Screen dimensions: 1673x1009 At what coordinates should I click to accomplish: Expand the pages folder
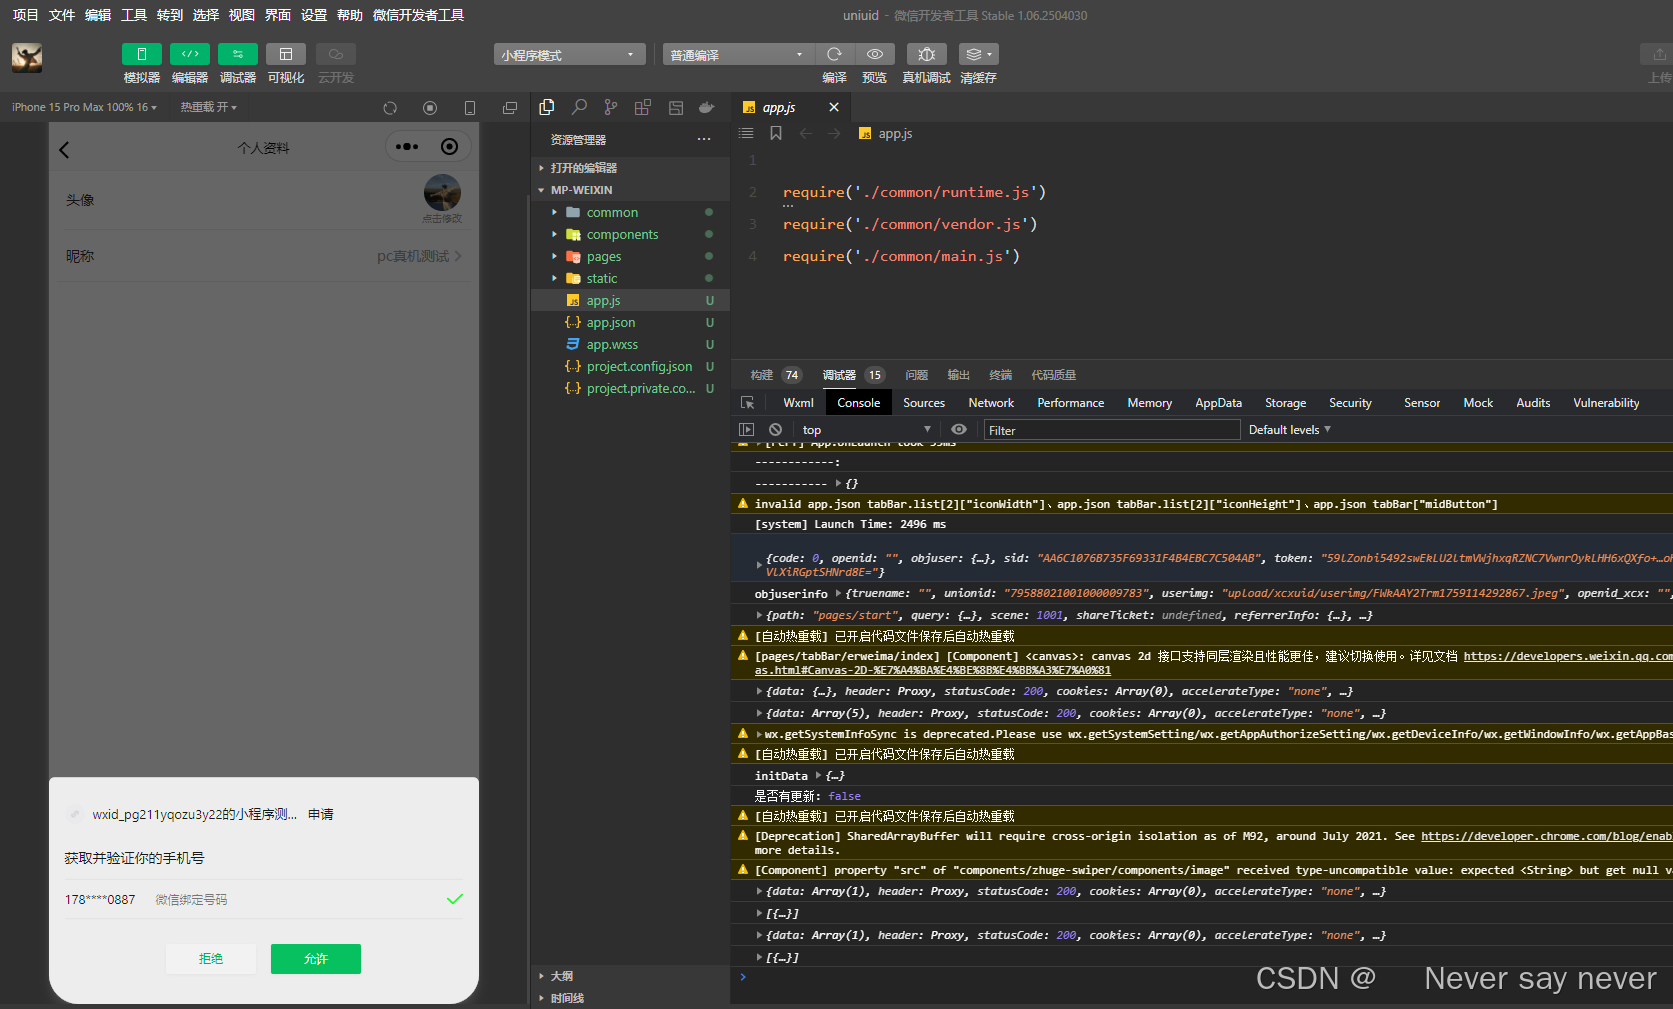click(x=630, y=256)
